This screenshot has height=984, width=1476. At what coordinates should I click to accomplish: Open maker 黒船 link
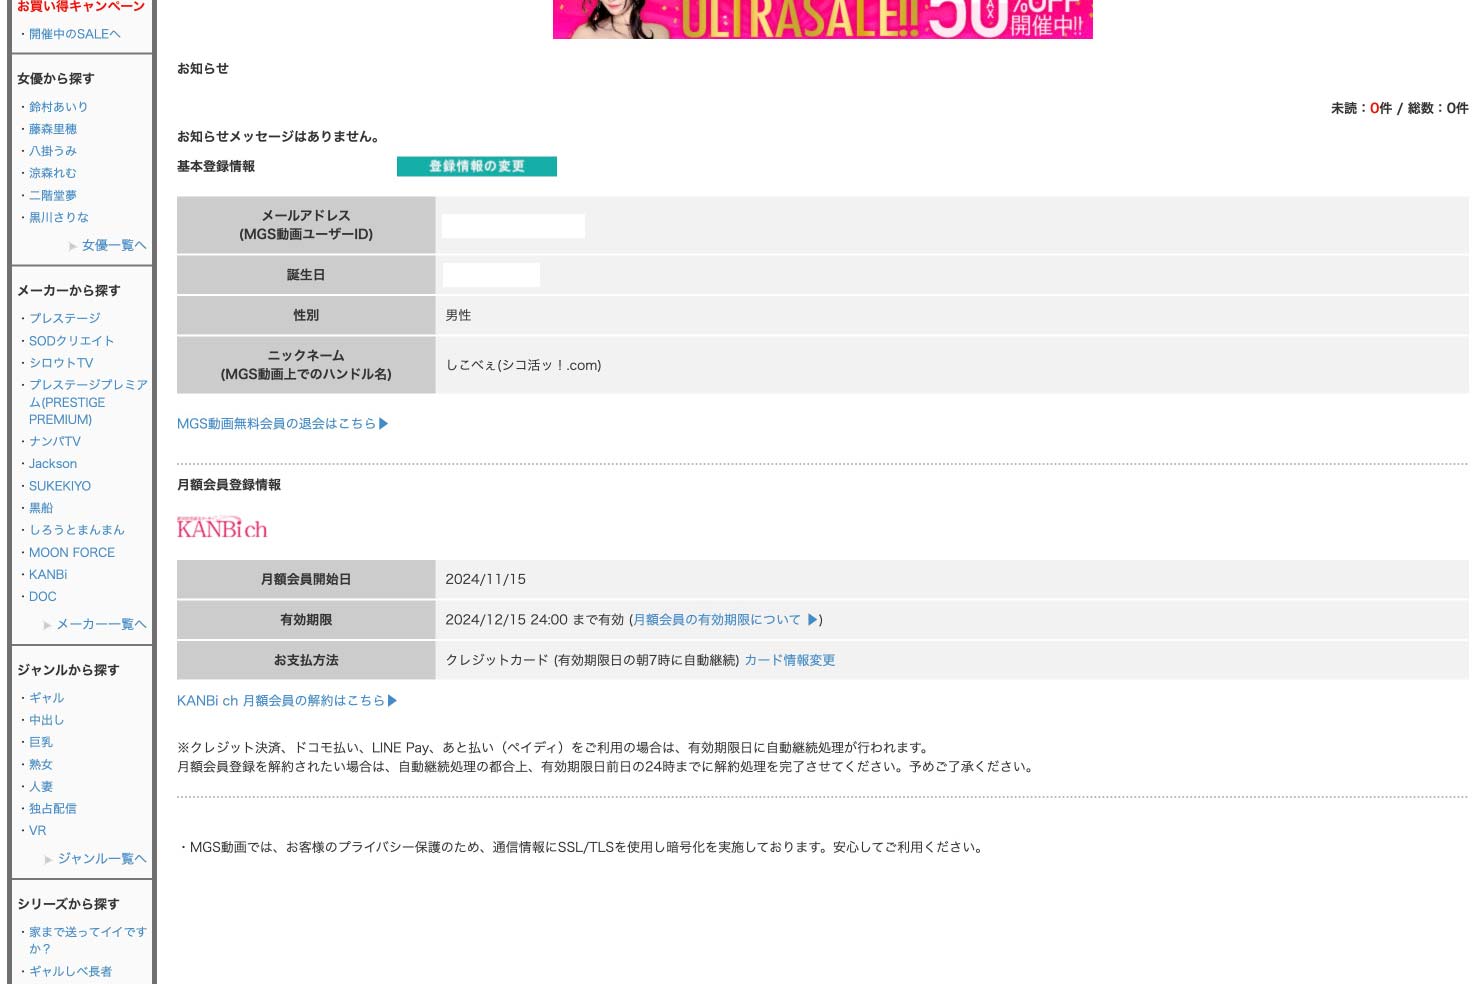coord(41,508)
